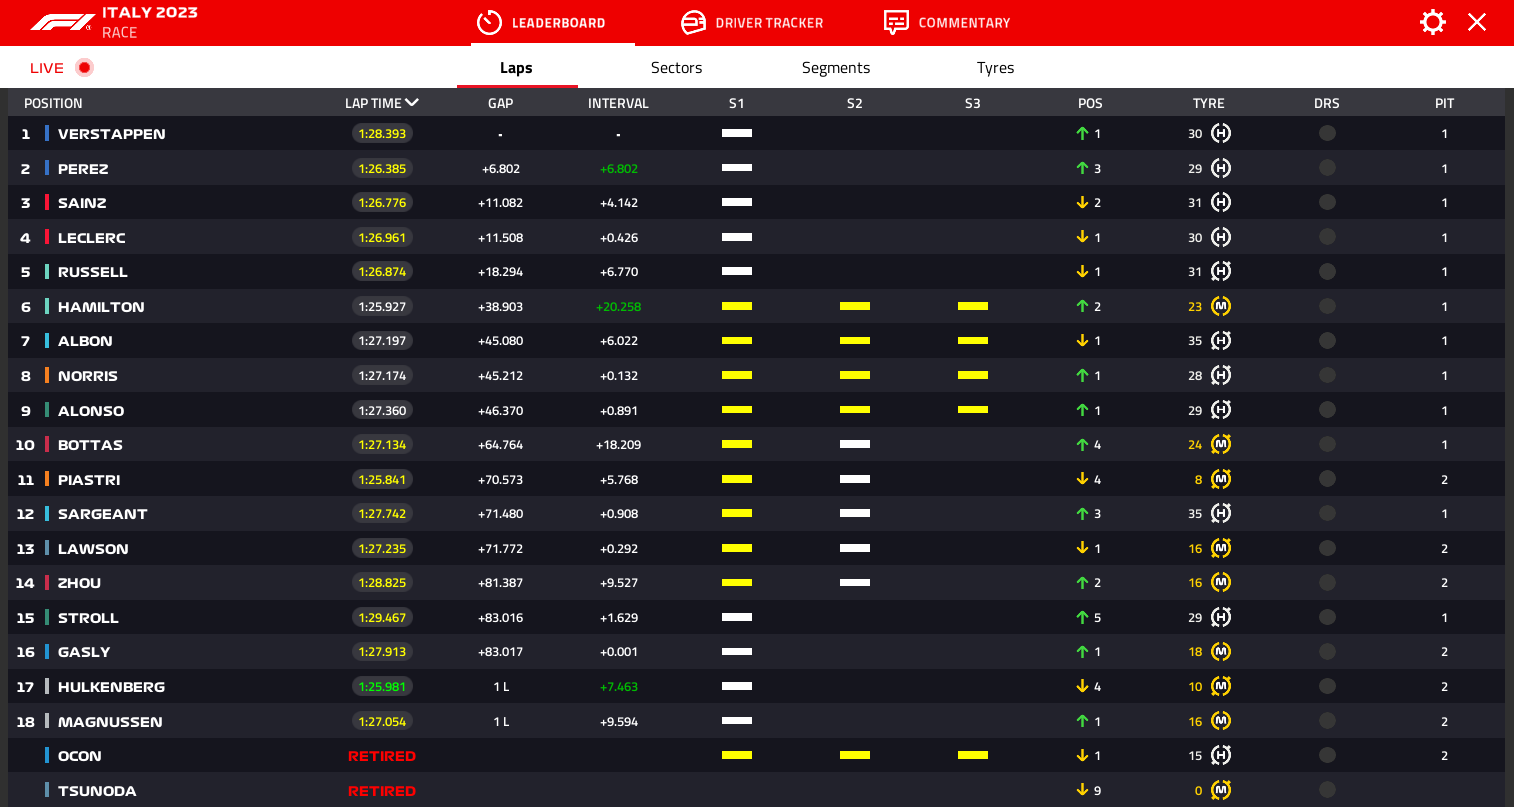This screenshot has height=807, width=1514.
Task: Click Gasly's DRS indicator dot
Action: click(x=1327, y=651)
